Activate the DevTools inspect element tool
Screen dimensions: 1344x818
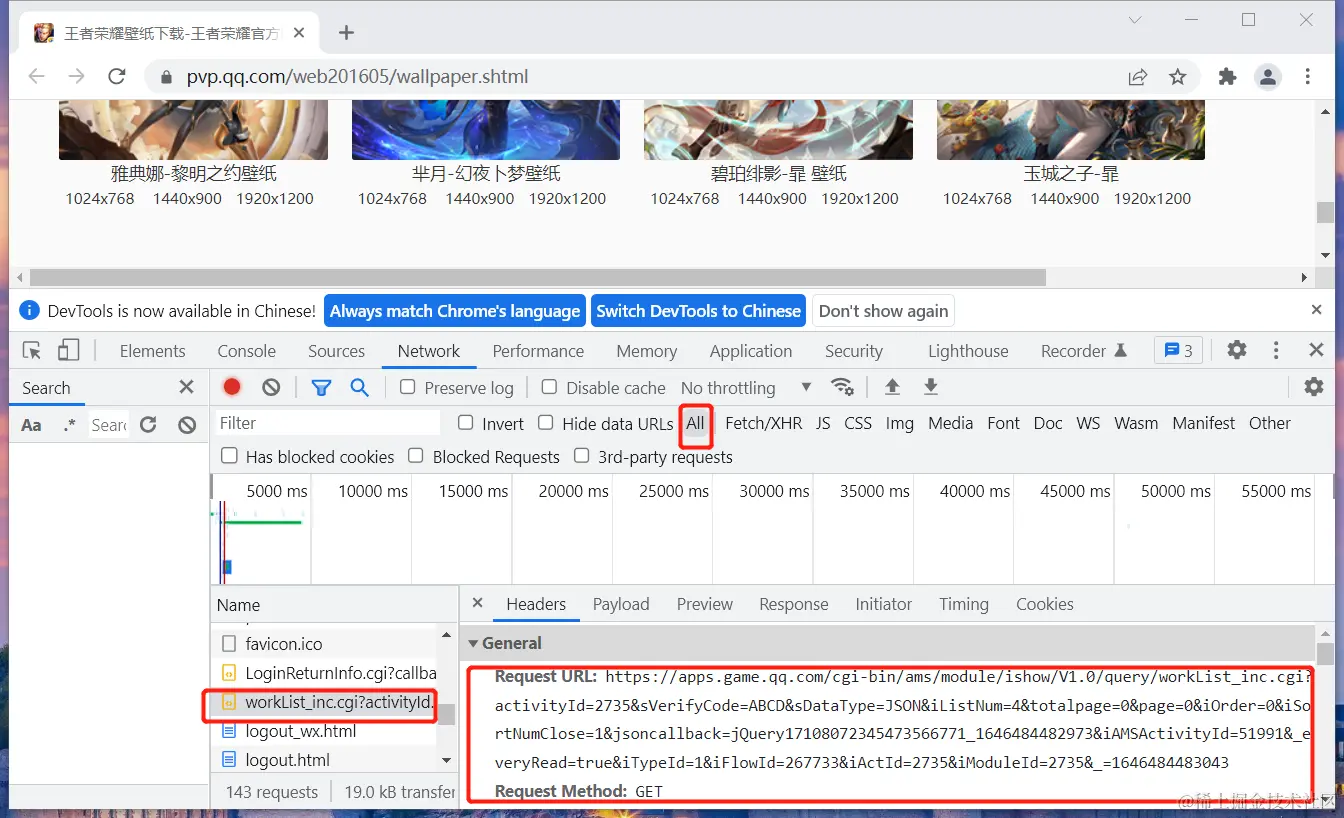[x=32, y=350]
